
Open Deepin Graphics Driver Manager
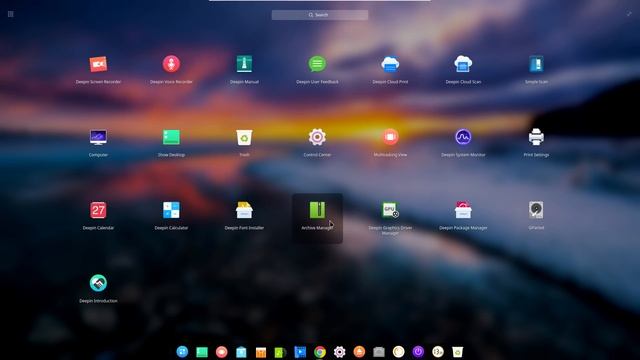(390, 210)
